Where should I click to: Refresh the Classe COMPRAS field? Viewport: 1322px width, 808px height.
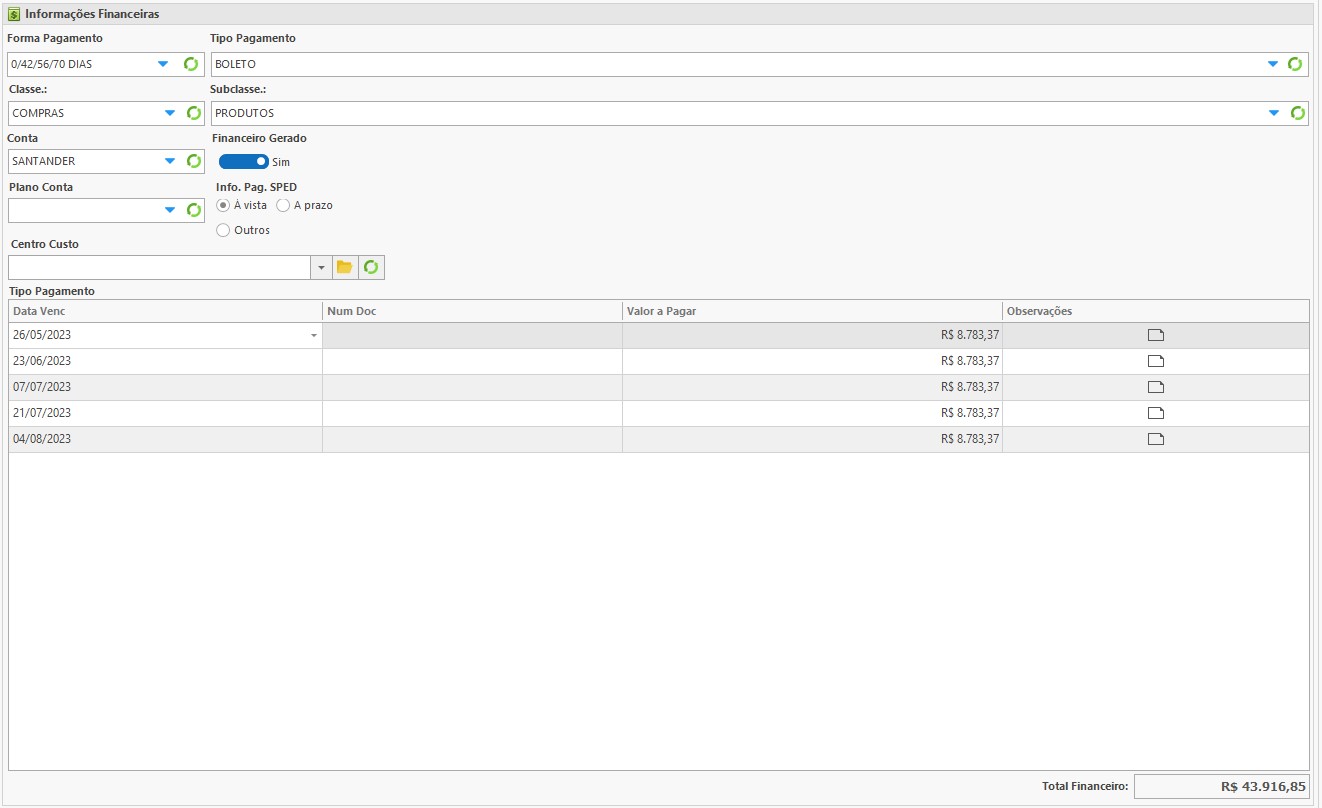click(194, 113)
